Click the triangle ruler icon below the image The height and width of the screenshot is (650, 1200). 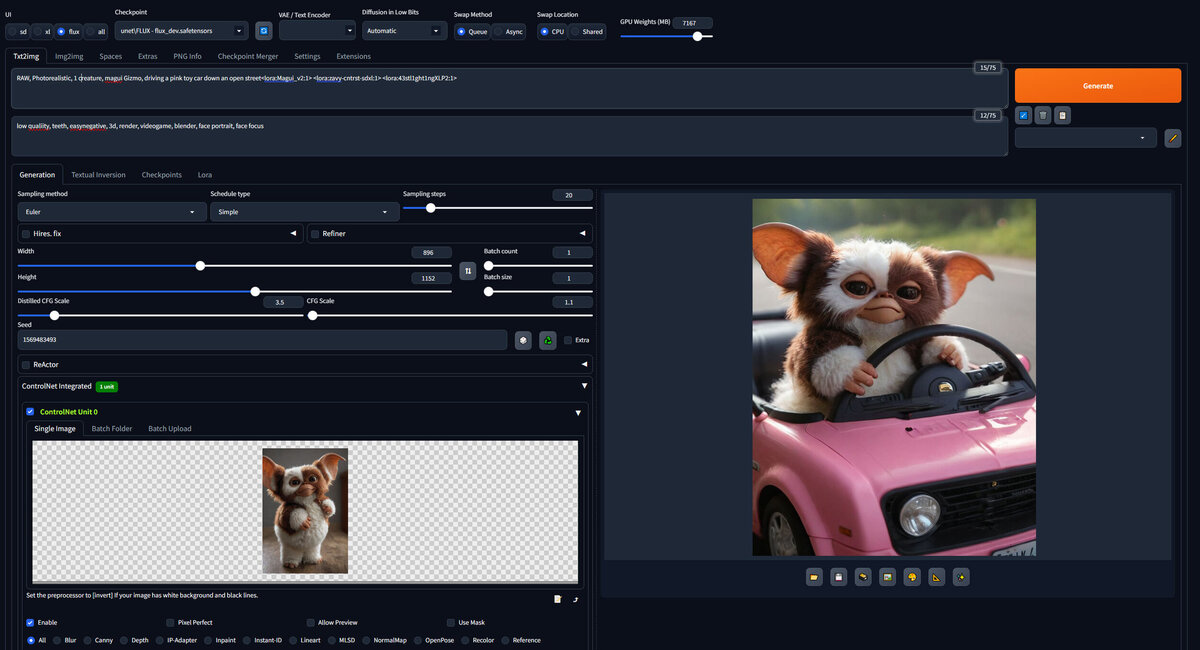[x=936, y=577]
